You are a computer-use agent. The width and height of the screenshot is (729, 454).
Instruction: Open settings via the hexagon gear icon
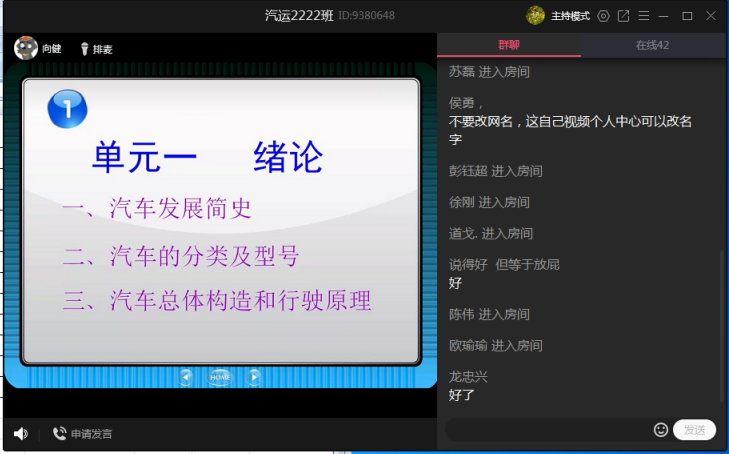603,16
